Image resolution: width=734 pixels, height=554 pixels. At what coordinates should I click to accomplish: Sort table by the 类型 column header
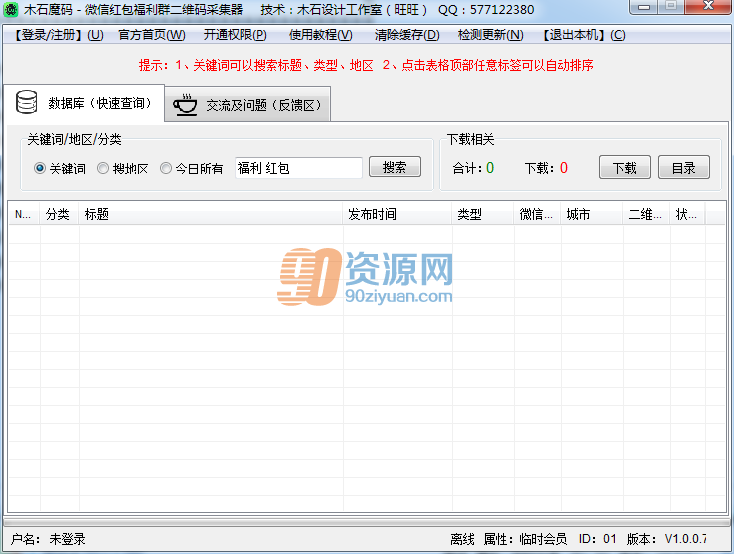pyautogui.click(x=483, y=214)
